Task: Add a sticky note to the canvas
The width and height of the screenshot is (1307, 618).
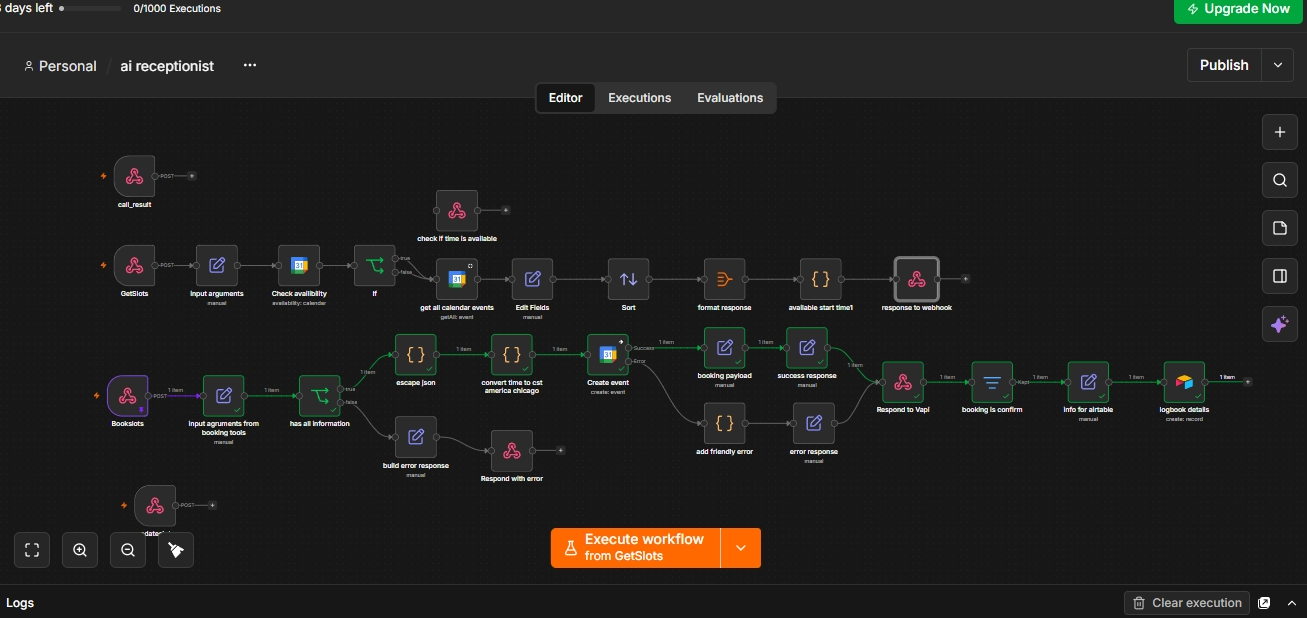Action: [1279, 228]
